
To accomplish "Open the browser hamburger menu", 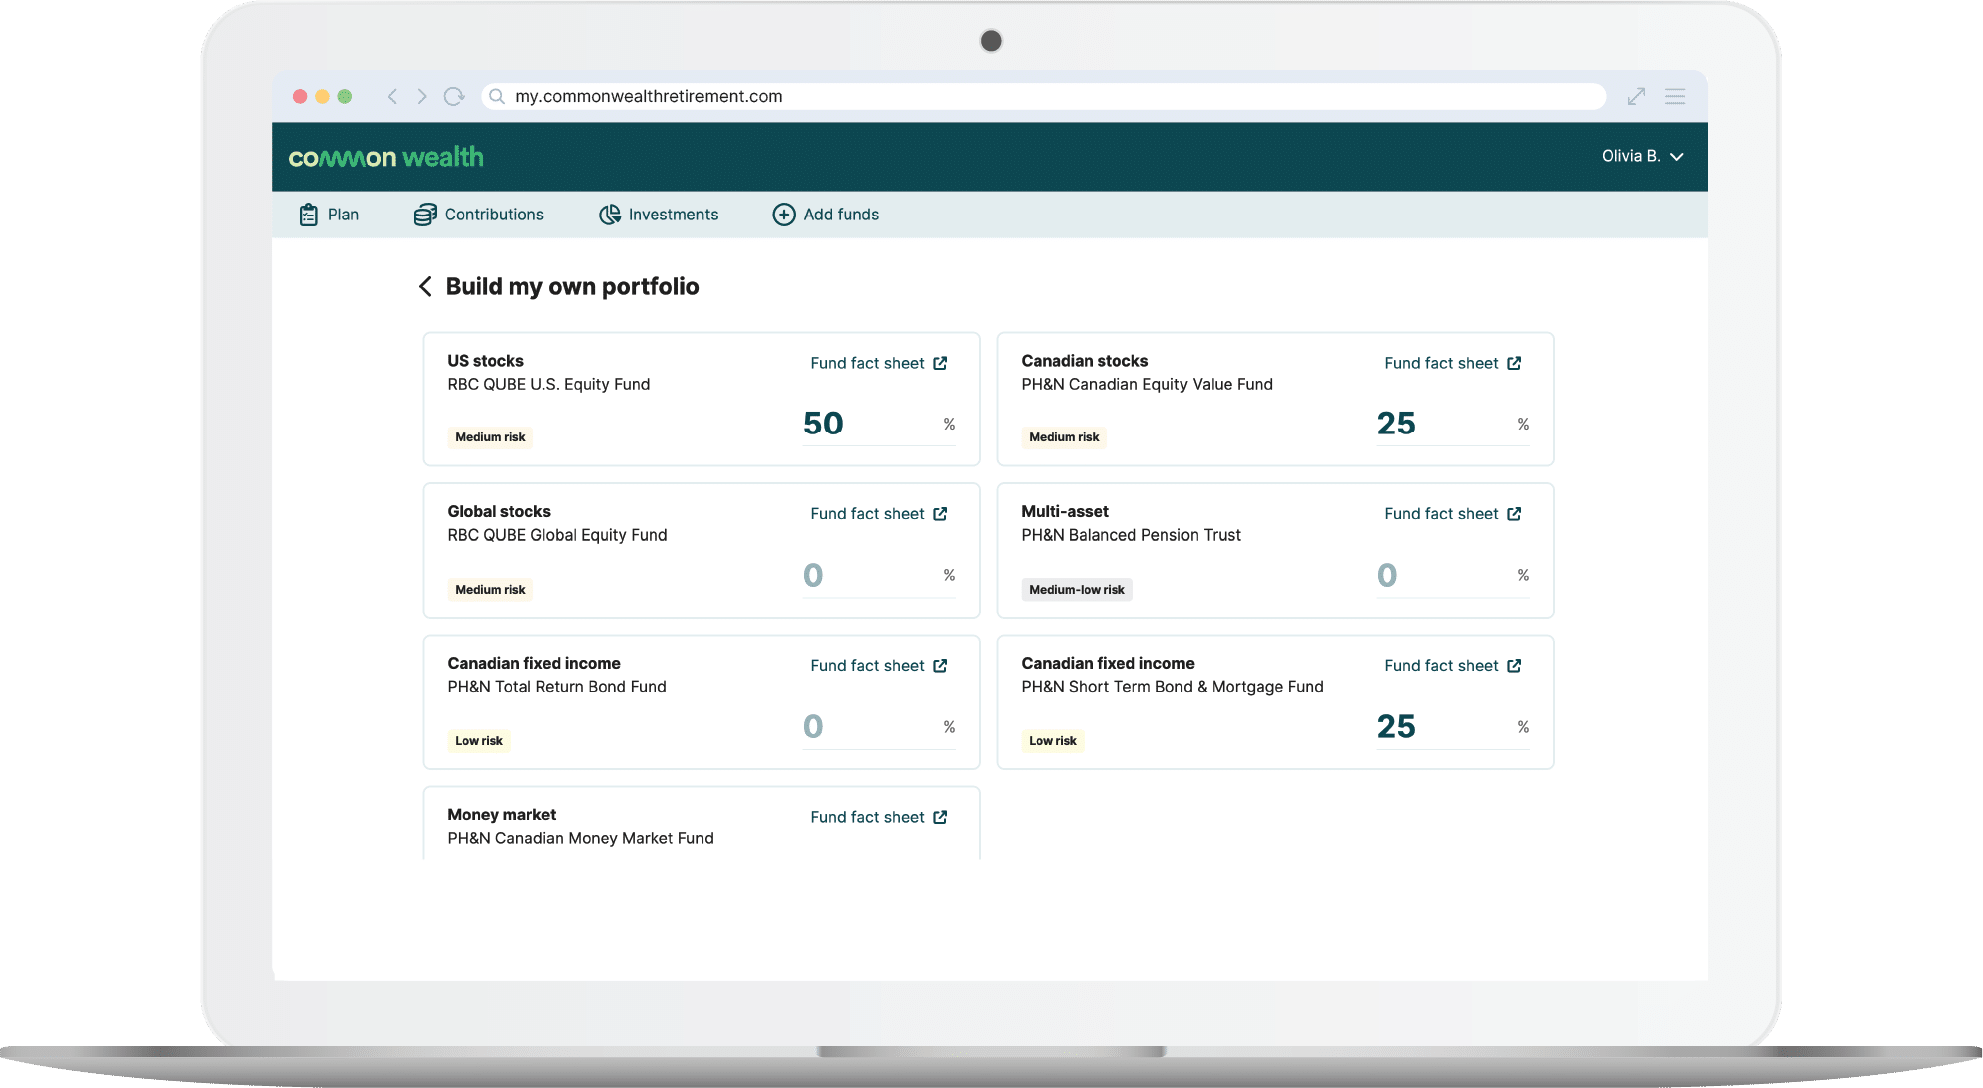I will 1675,96.
